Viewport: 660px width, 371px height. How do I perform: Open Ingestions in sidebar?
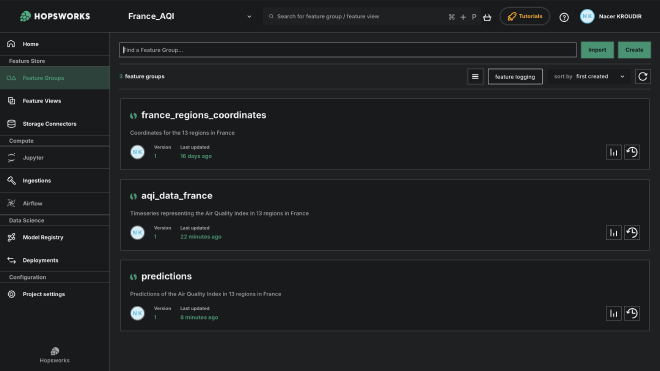[55, 181]
